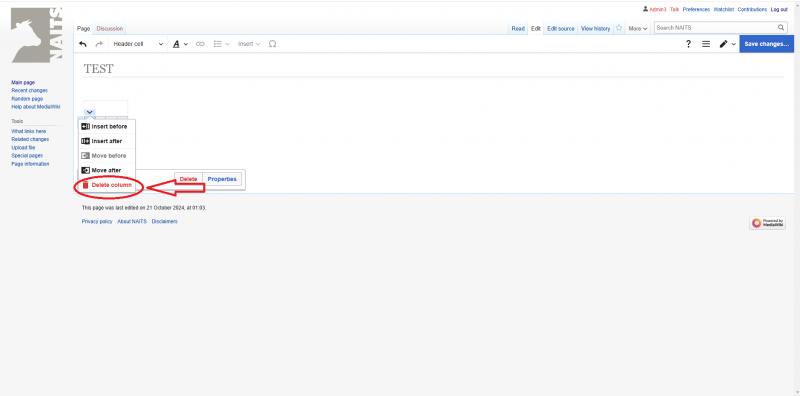Switch editor via pencil icon

(728, 44)
